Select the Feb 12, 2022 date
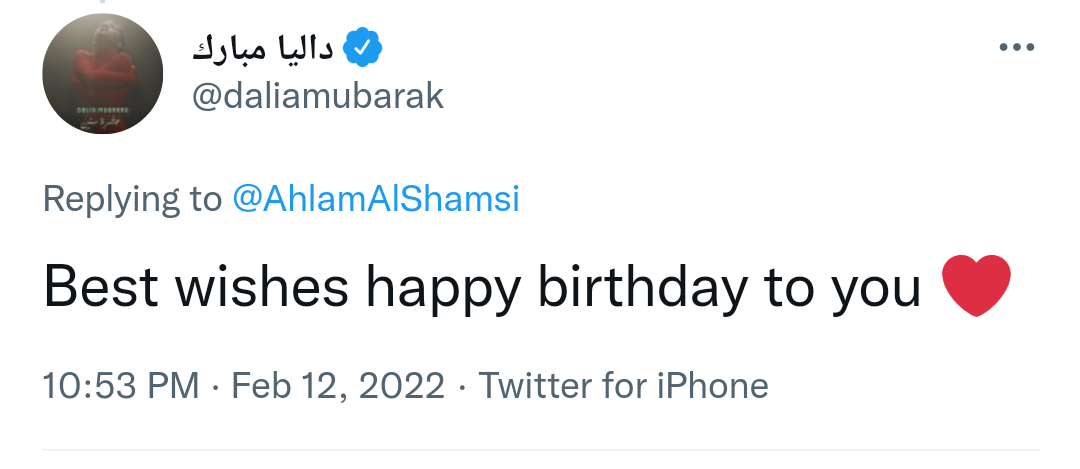1080x469 pixels. click(x=338, y=385)
